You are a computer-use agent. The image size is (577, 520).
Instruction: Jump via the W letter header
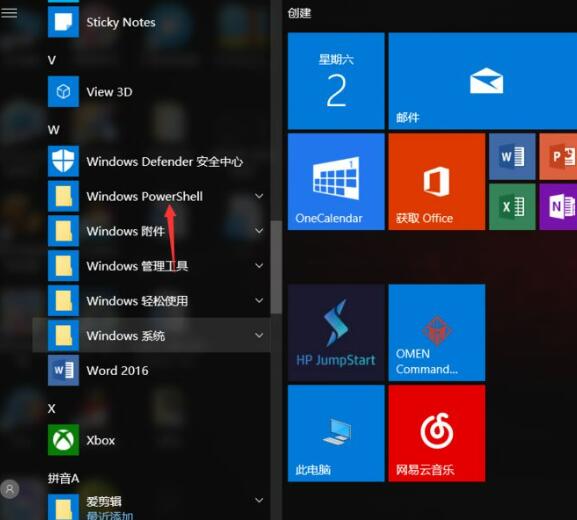pyautogui.click(x=53, y=130)
